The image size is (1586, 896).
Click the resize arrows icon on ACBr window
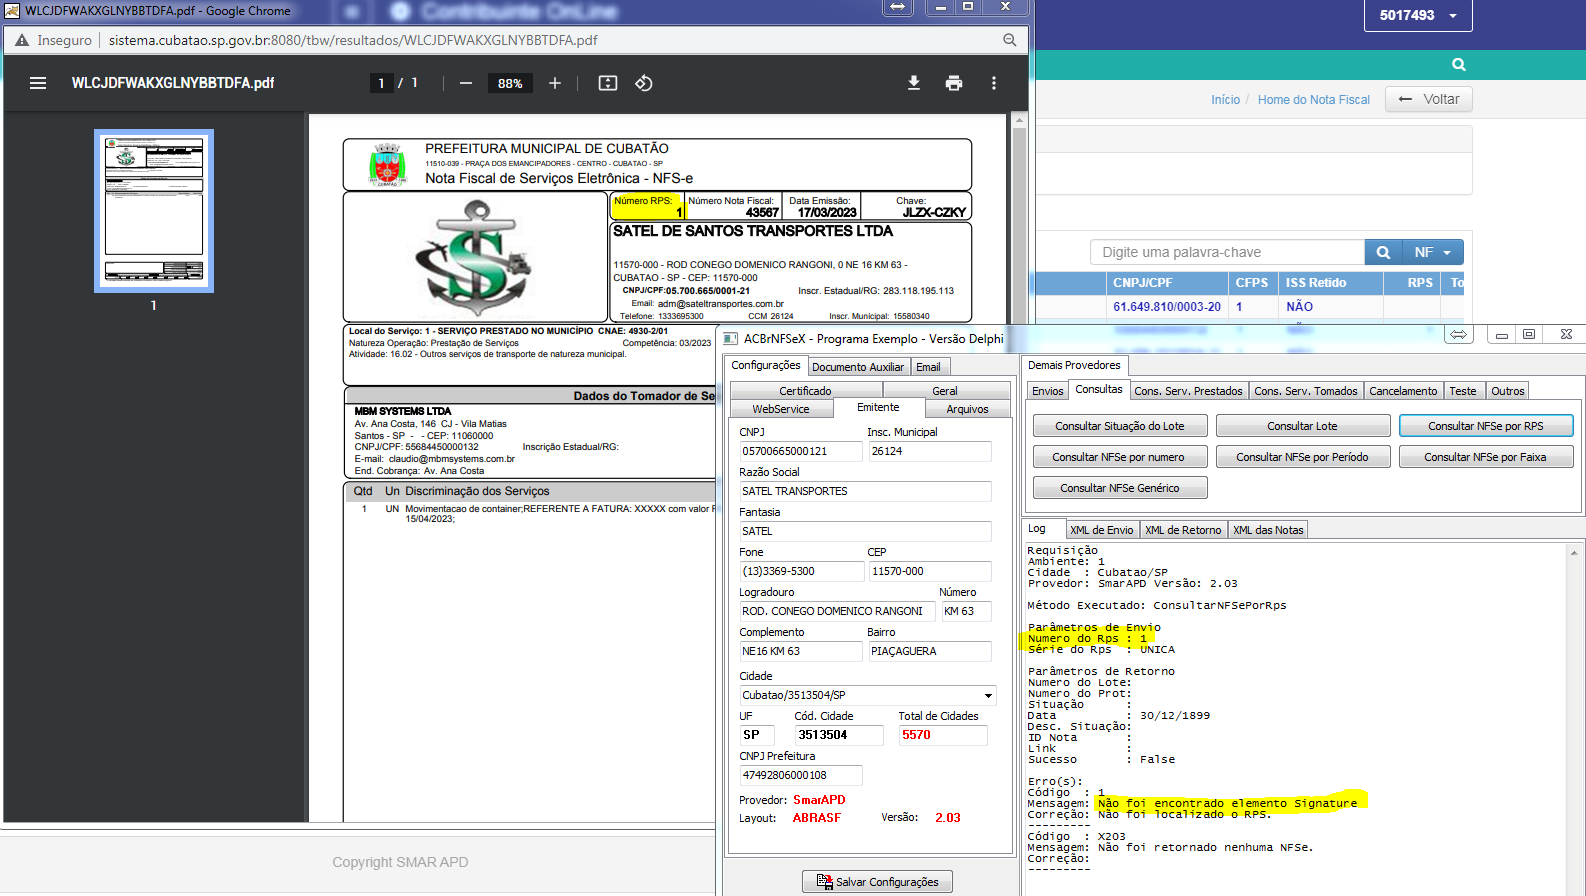click(x=1459, y=334)
